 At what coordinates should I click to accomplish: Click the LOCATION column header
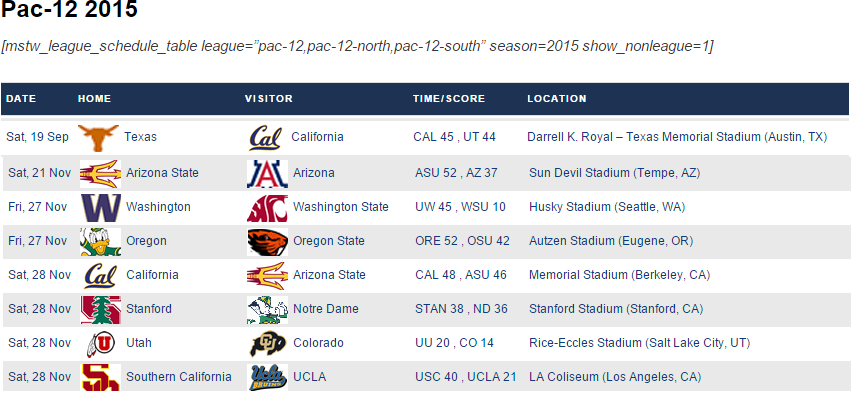point(557,99)
